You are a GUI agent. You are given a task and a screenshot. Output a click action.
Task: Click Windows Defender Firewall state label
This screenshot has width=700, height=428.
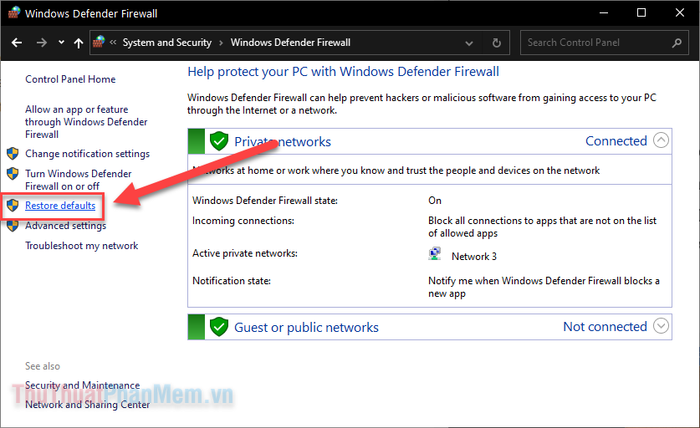click(x=265, y=200)
